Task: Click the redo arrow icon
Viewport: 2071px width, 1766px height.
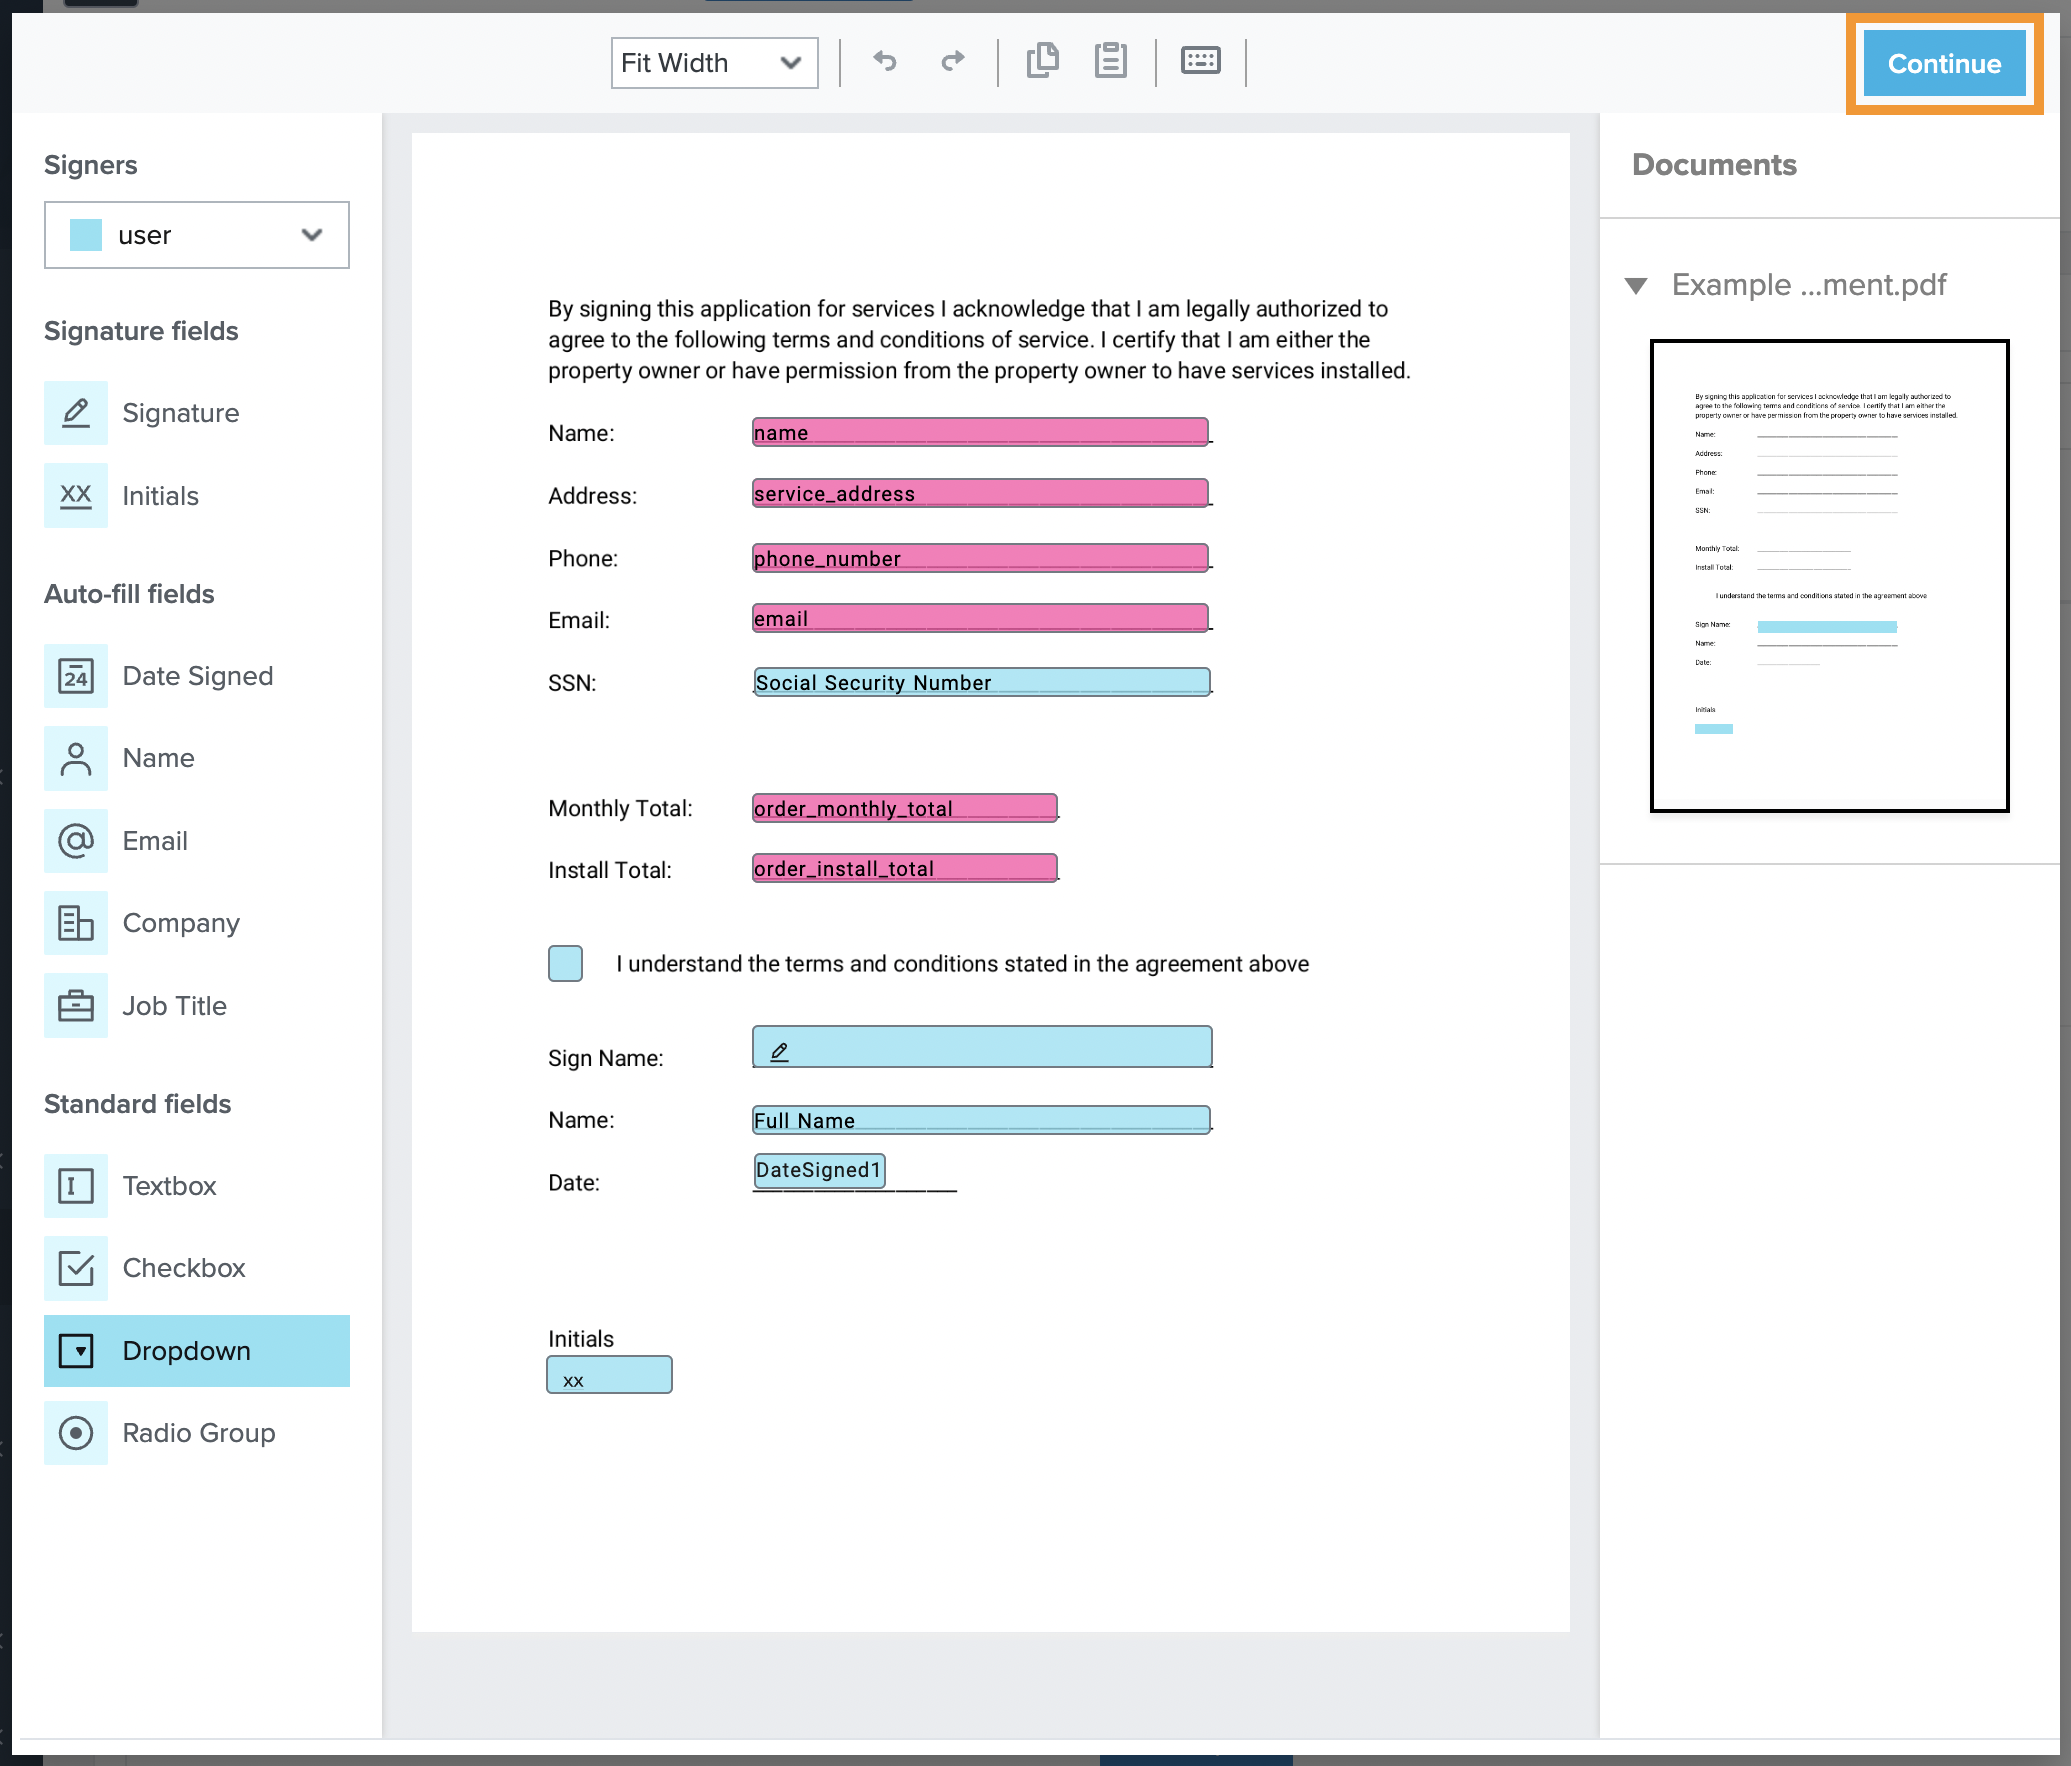Action: tap(953, 62)
